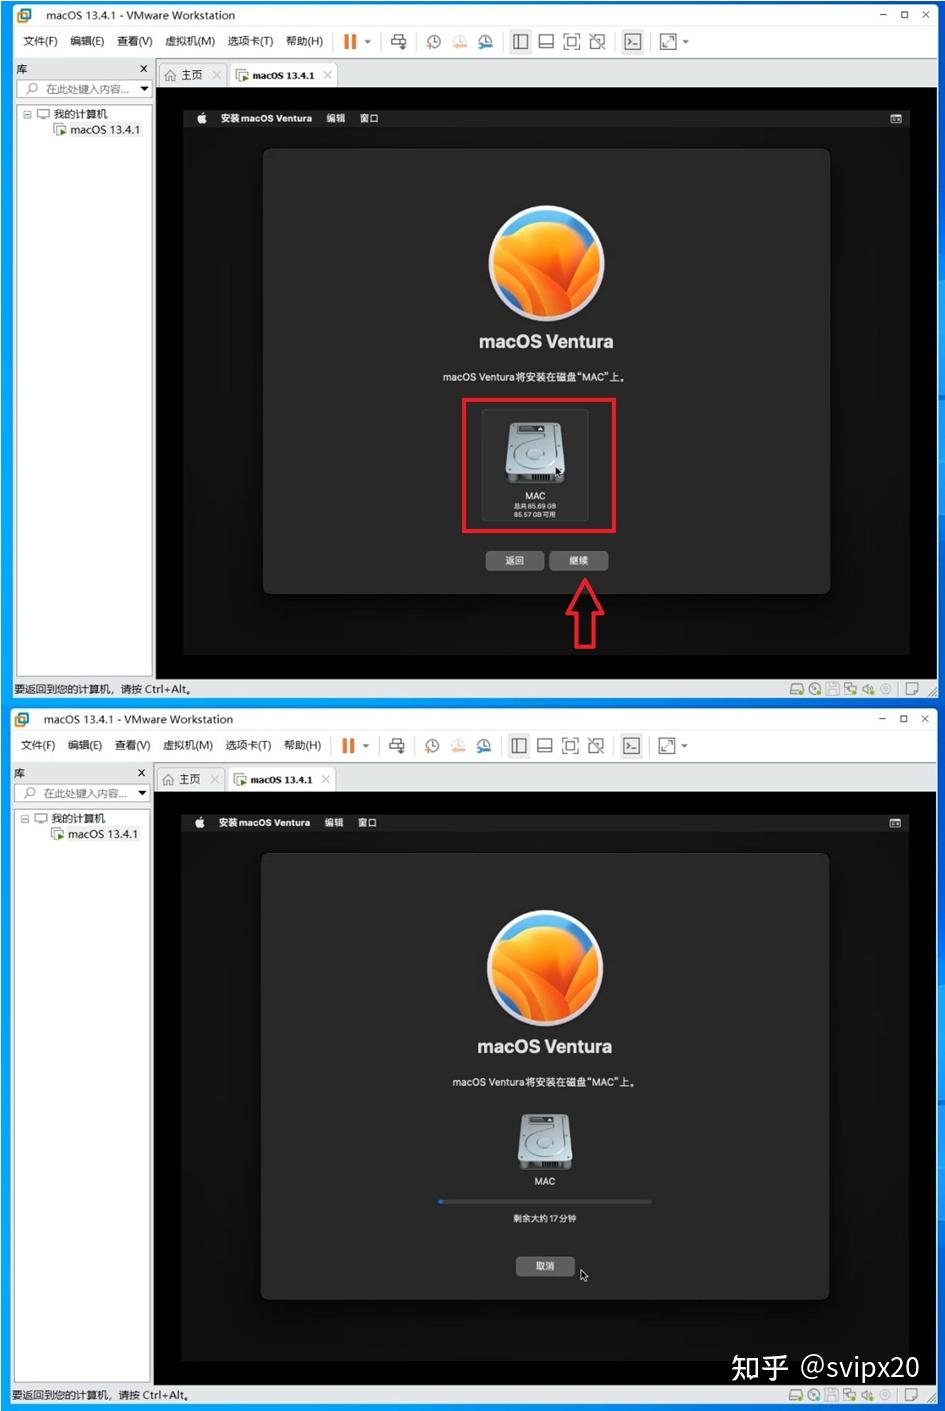945x1411 pixels.
Task: Open 安装macOS Ventura menu in install-progress window
Action: tap(265, 822)
